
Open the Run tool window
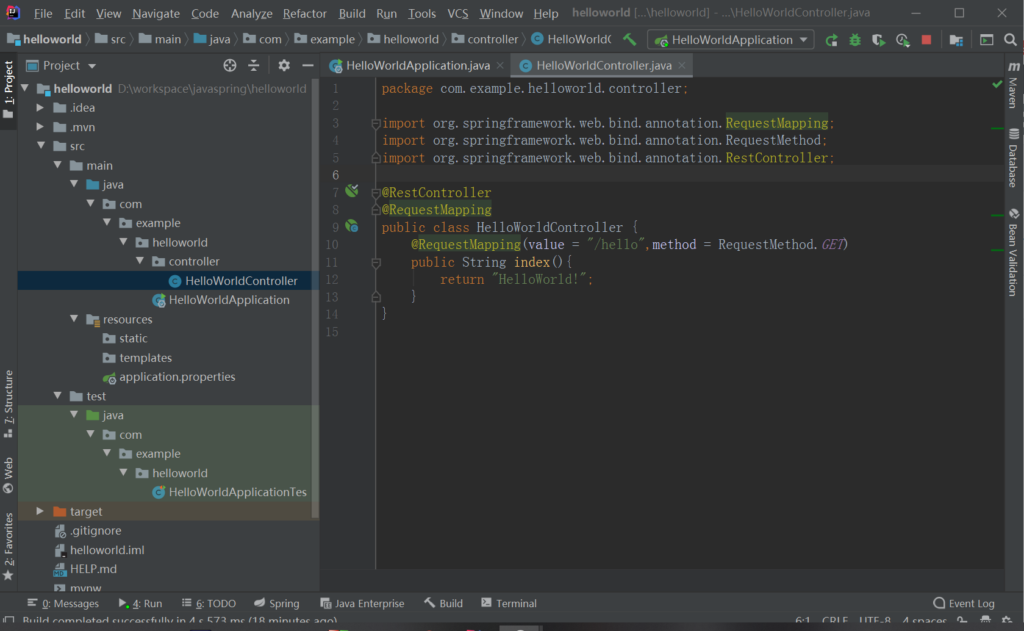click(x=140, y=603)
